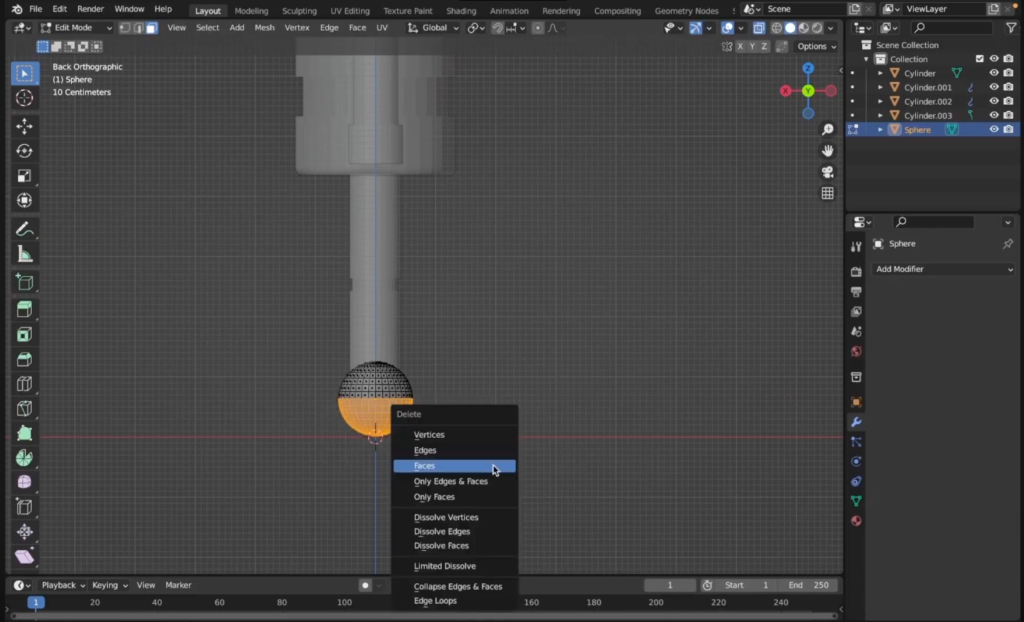Uncheck the Collection exclude checkbox
The width and height of the screenshot is (1024, 622).
pos(980,59)
